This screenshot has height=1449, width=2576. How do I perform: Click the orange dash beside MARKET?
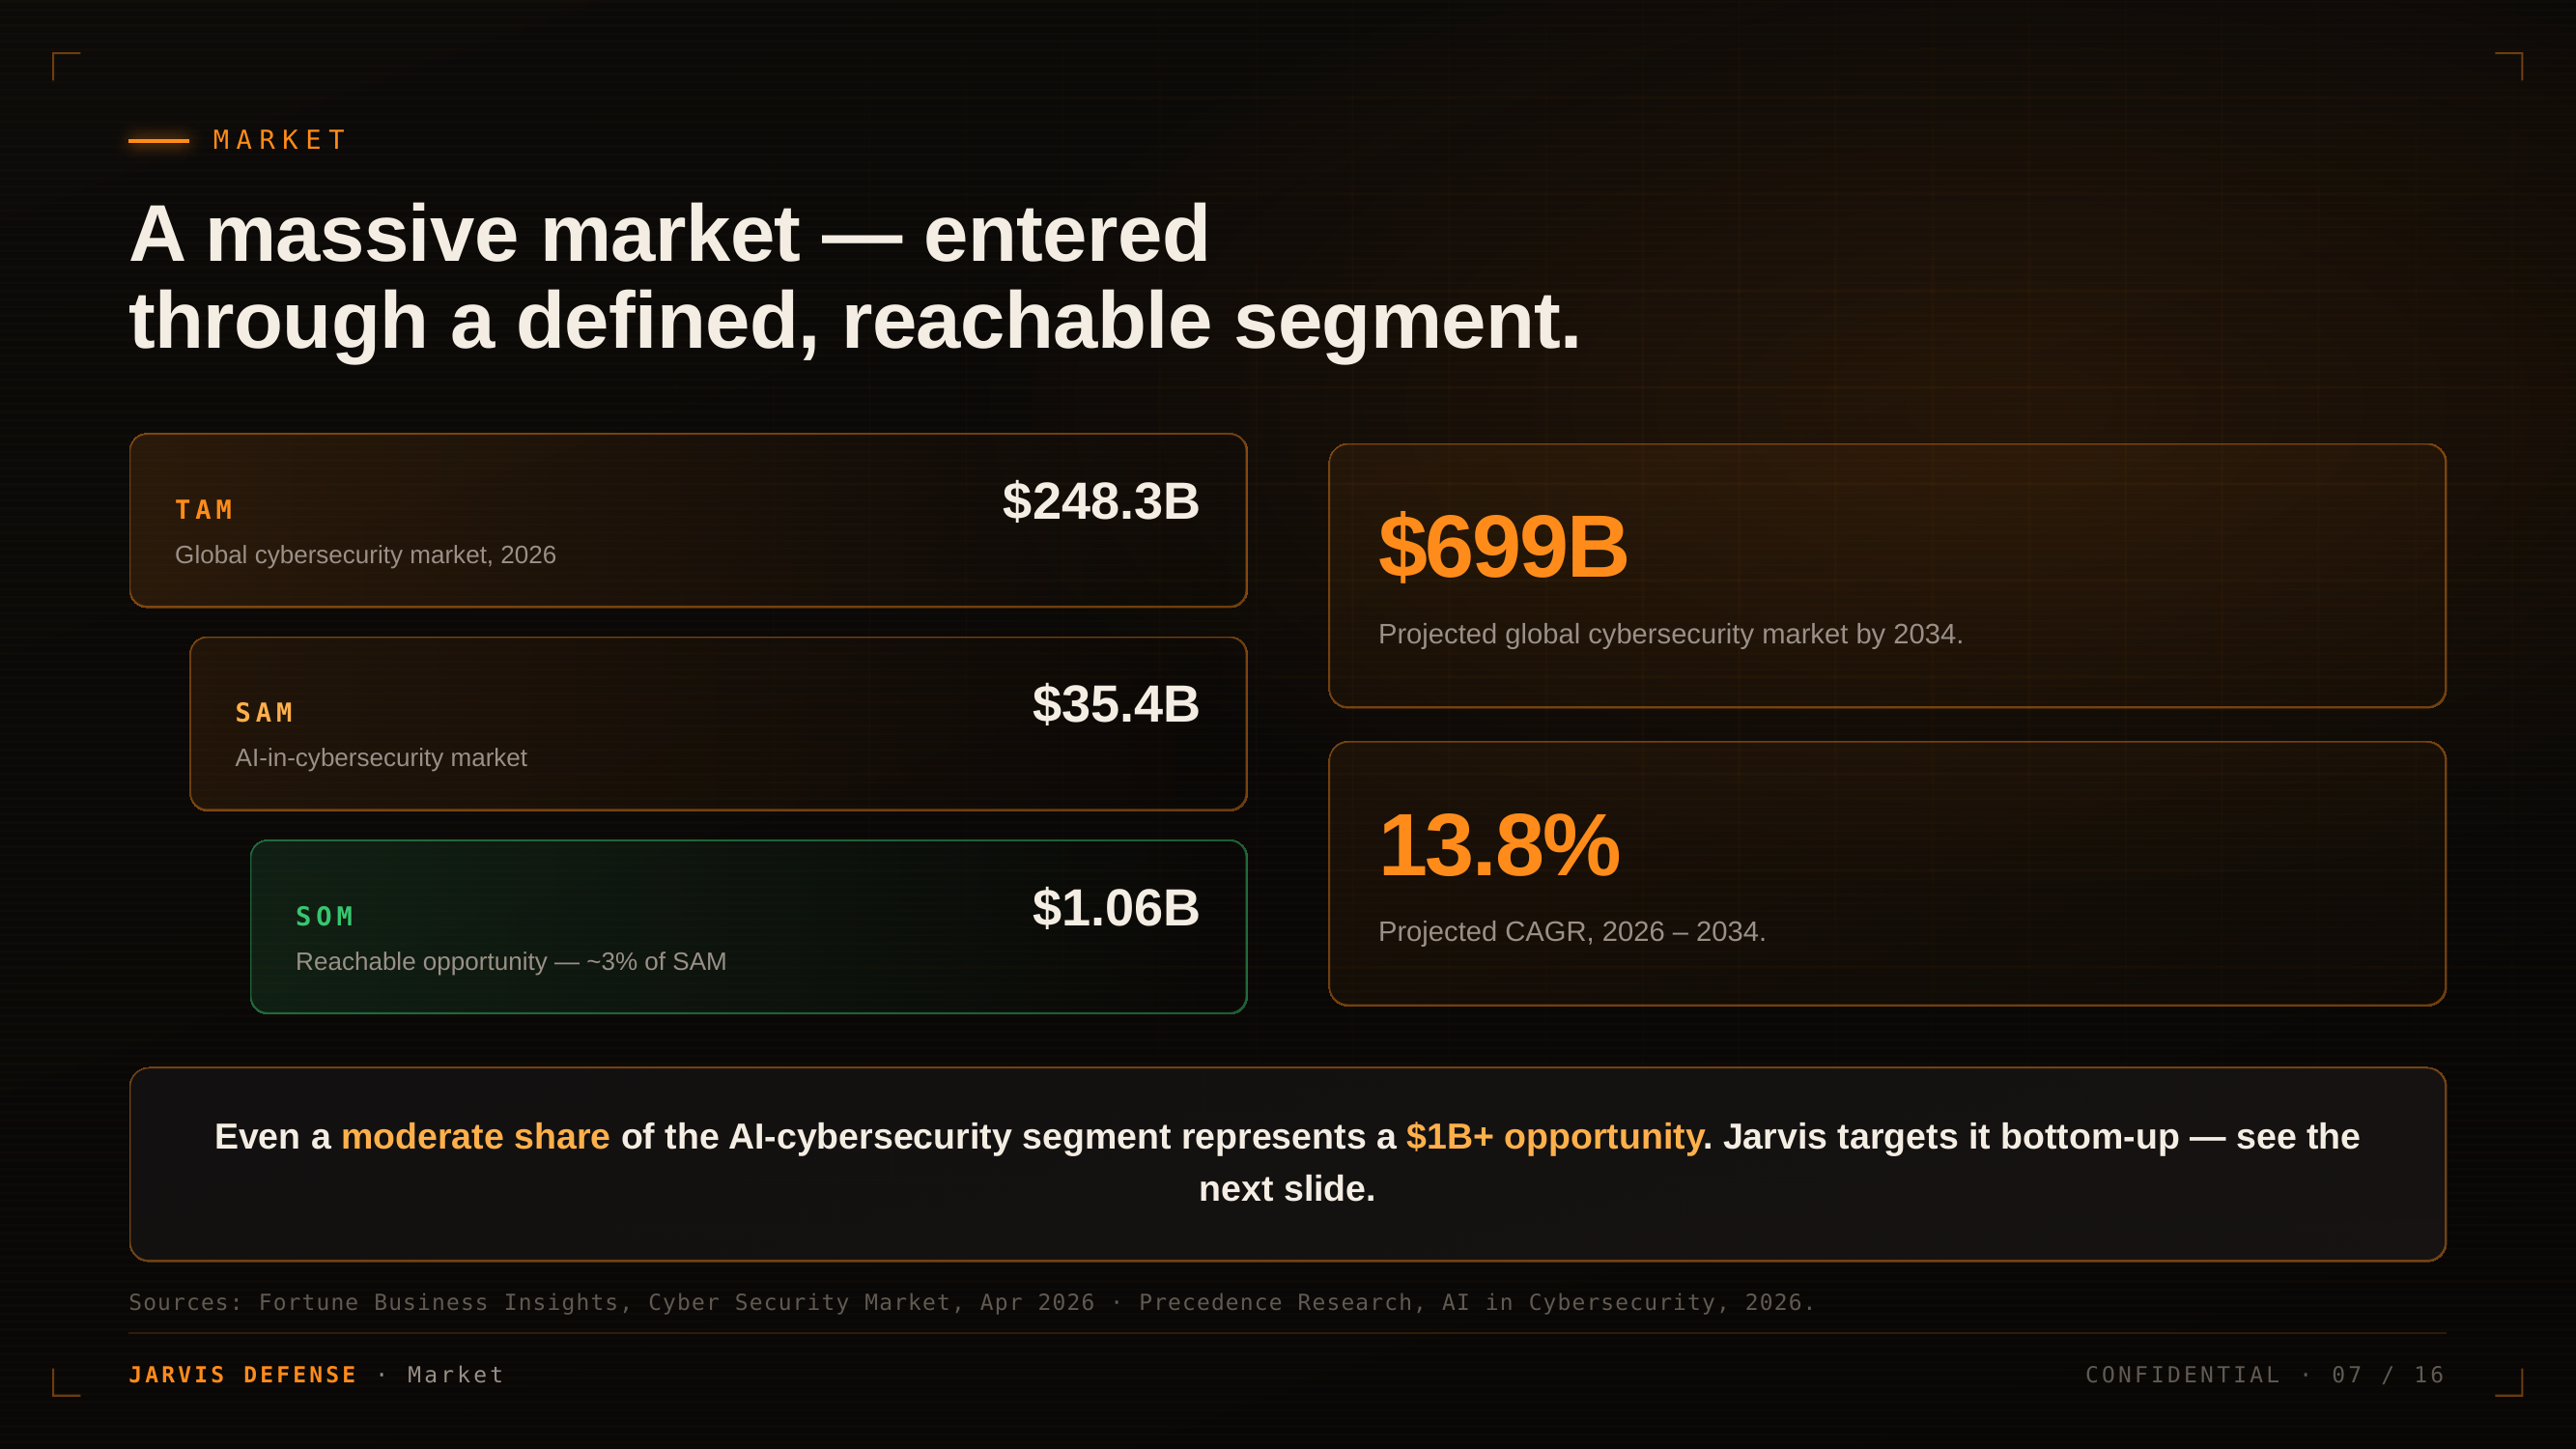(158, 141)
